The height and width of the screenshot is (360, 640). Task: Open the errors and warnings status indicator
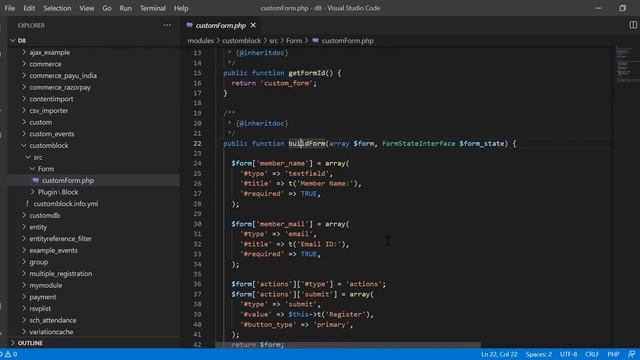[x=10, y=354]
